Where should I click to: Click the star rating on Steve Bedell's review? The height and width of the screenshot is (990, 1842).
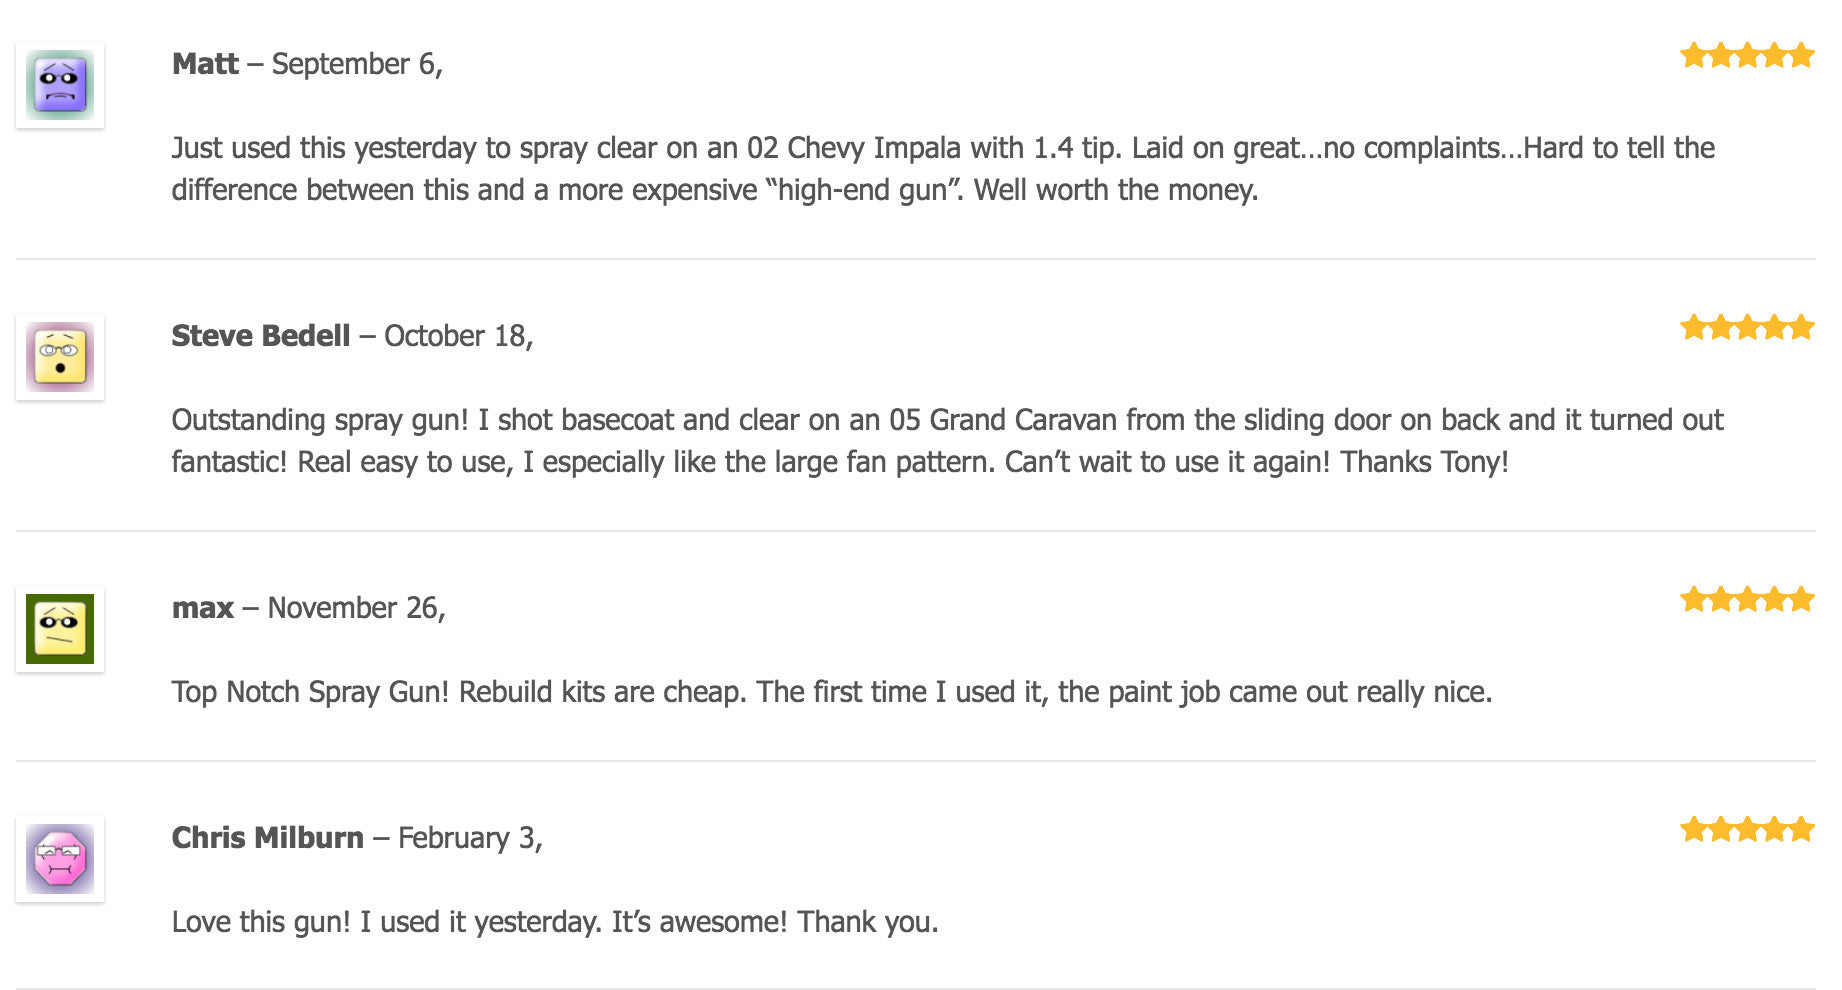1747,327
